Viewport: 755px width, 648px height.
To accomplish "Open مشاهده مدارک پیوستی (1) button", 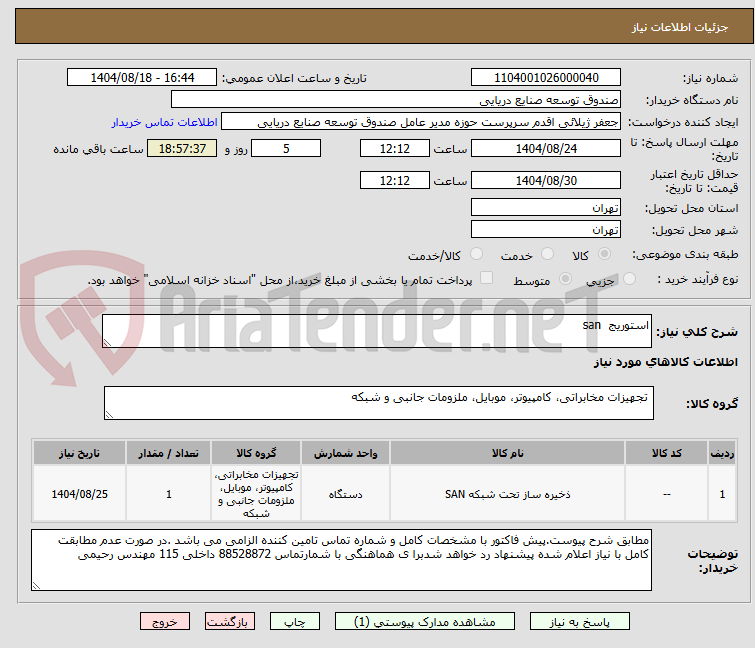I will [x=425, y=622].
